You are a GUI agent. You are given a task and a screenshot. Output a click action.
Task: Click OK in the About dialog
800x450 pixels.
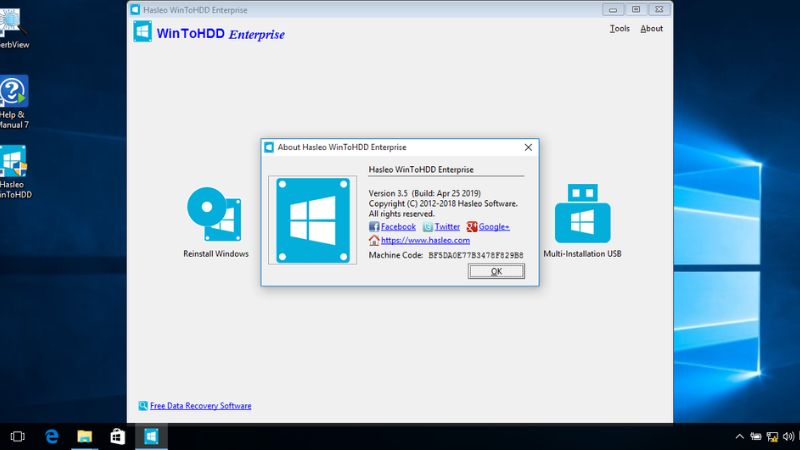point(496,271)
